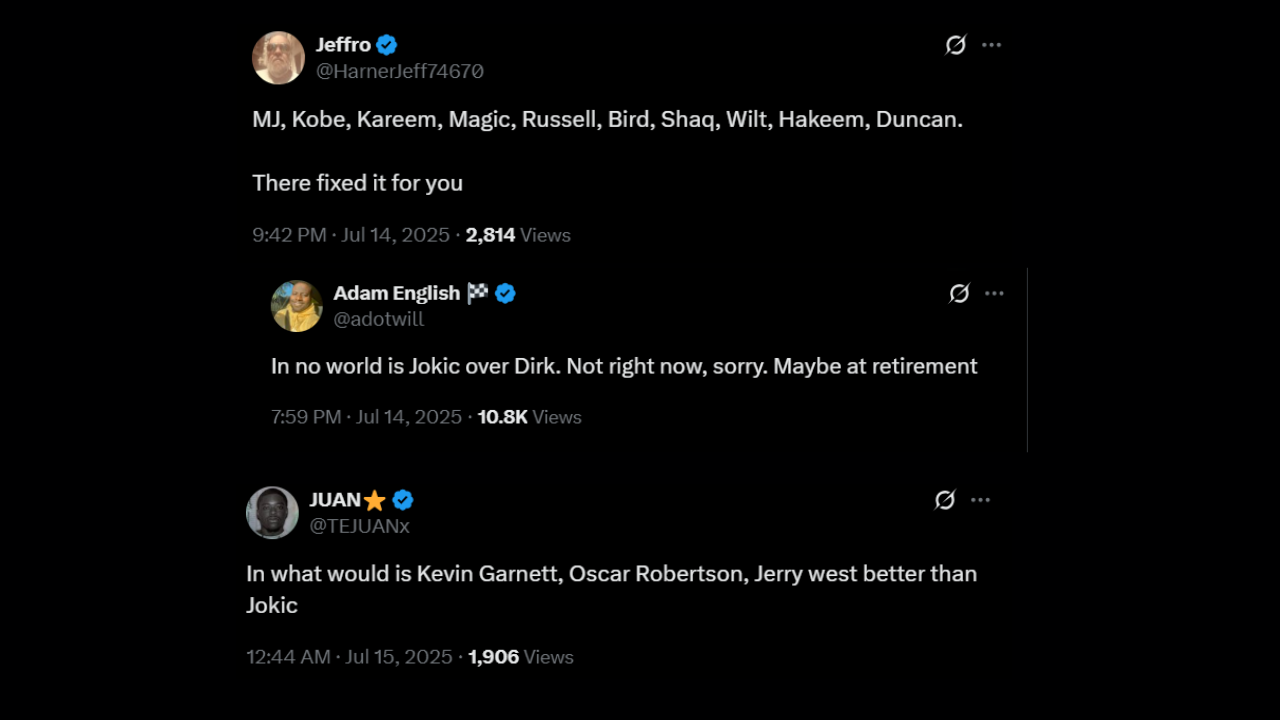Open Grok actions on Adam English's tweet

(959, 293)
